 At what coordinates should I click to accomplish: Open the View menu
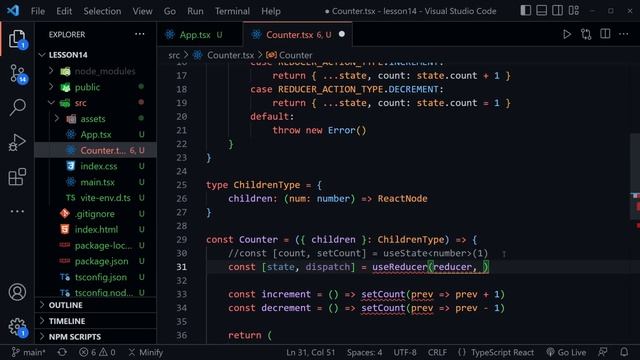pyautogui.click(x=142, y=11)
